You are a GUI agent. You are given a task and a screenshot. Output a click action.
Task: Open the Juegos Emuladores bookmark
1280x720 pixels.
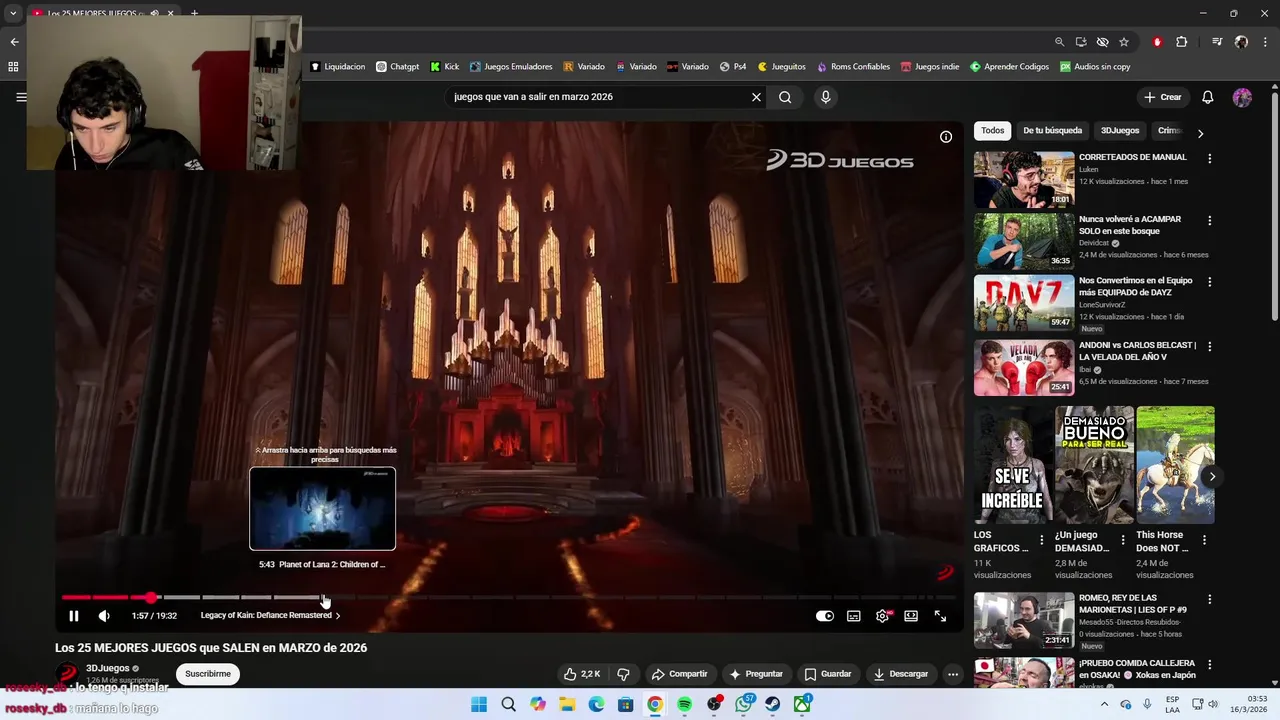click(511, 67)
